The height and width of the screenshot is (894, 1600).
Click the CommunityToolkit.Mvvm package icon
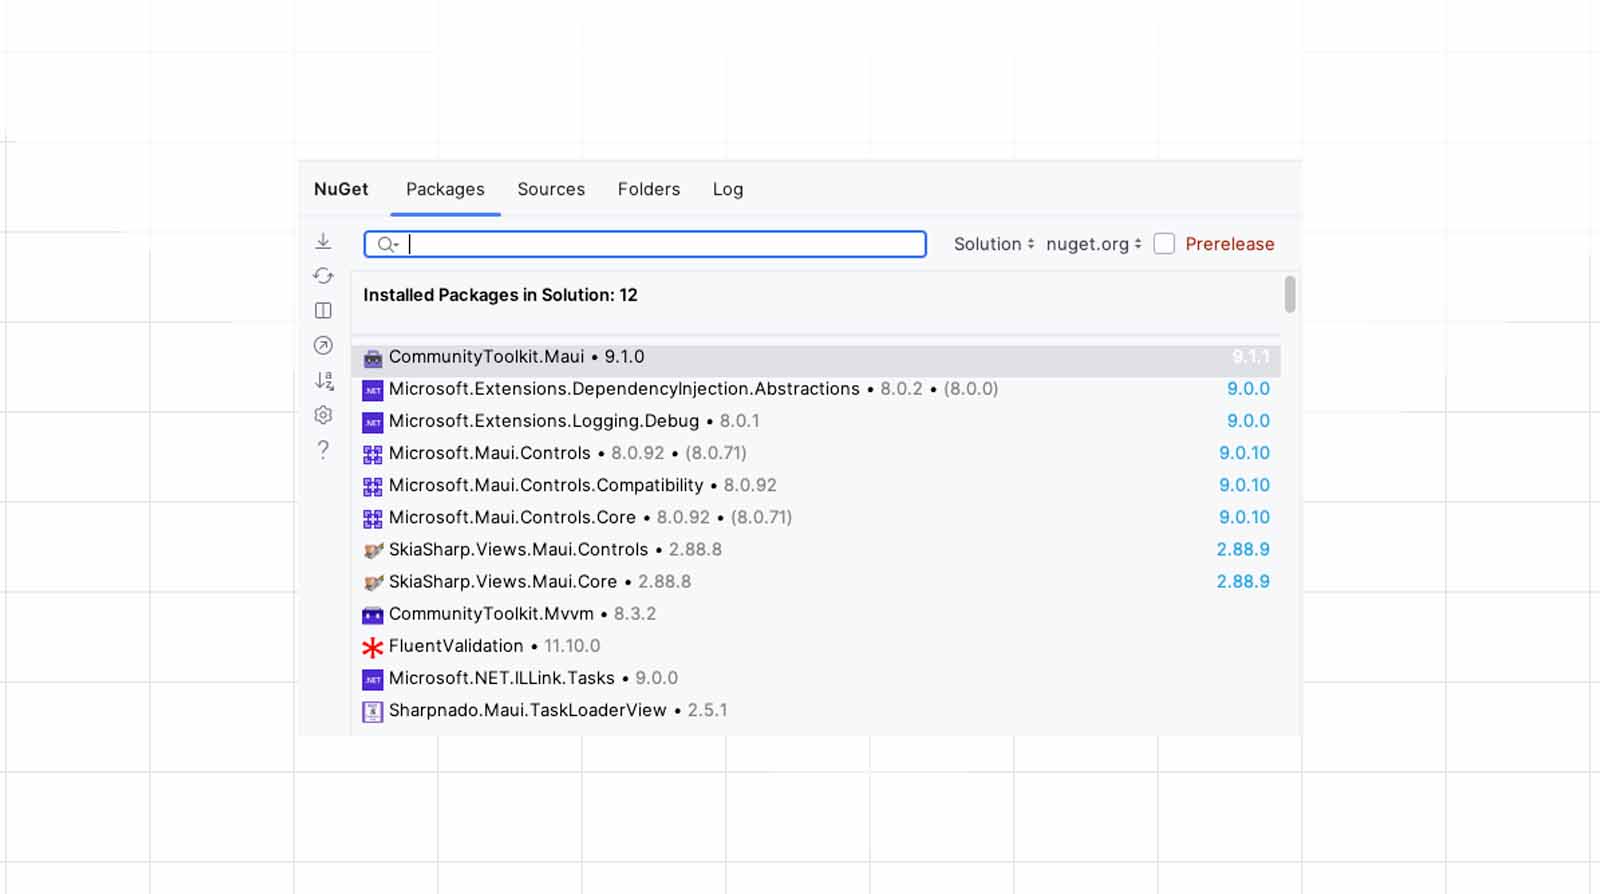point(373,615)
